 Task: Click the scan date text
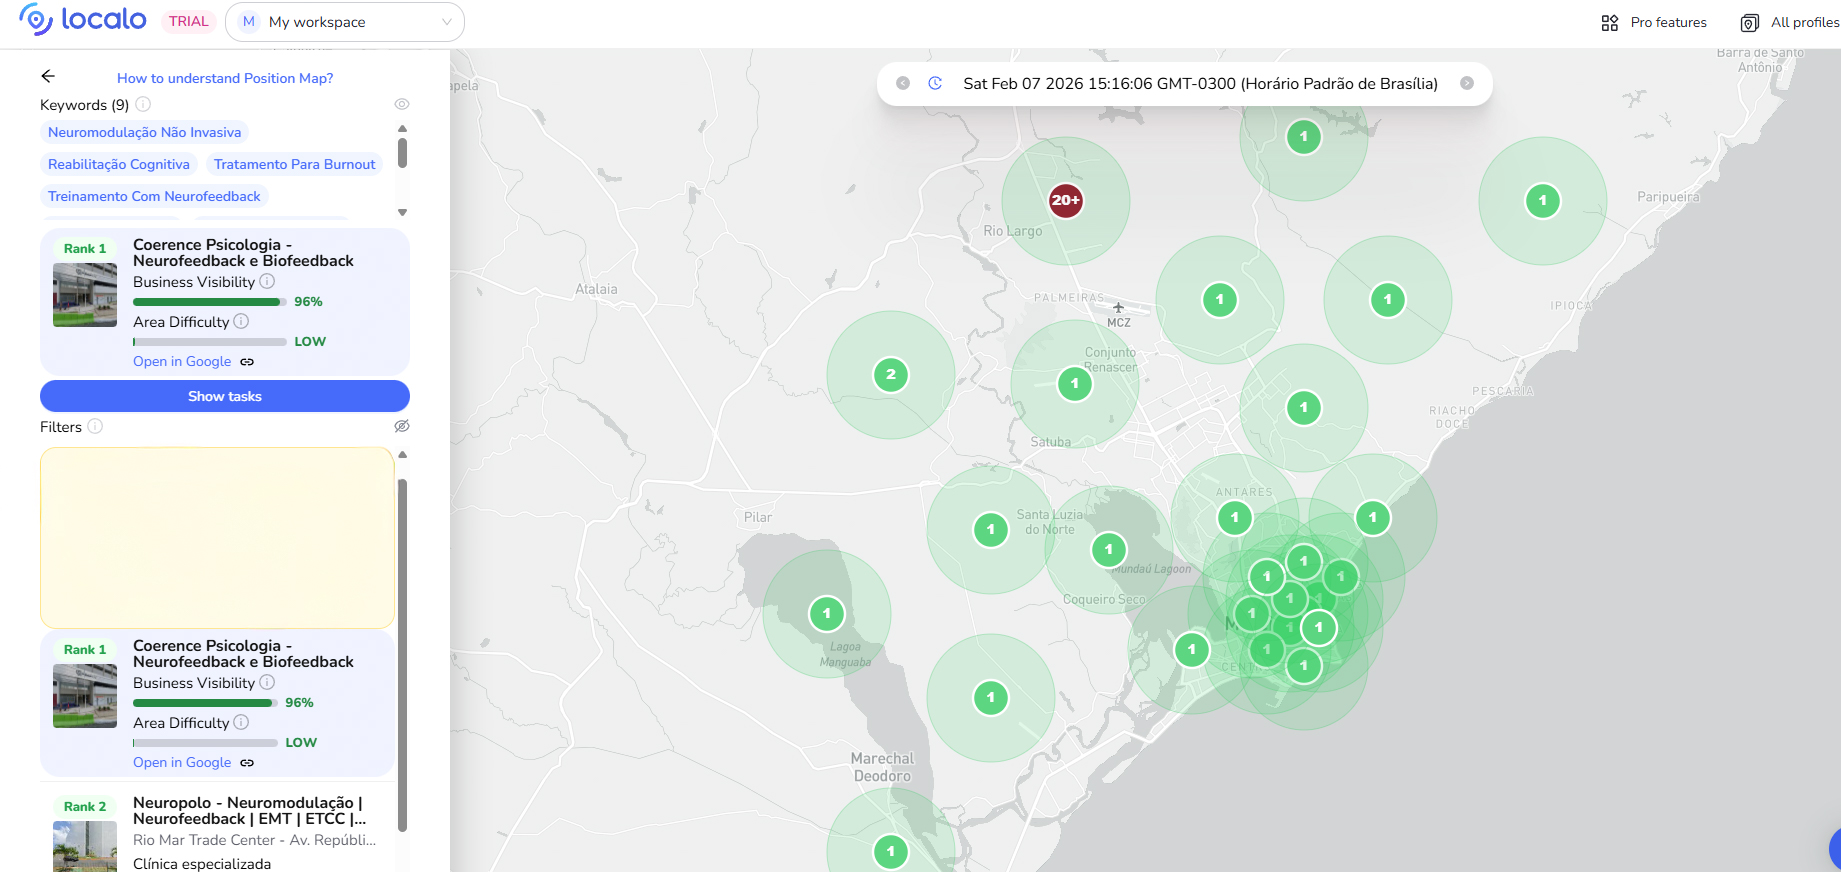click(x=1200, y=84)
